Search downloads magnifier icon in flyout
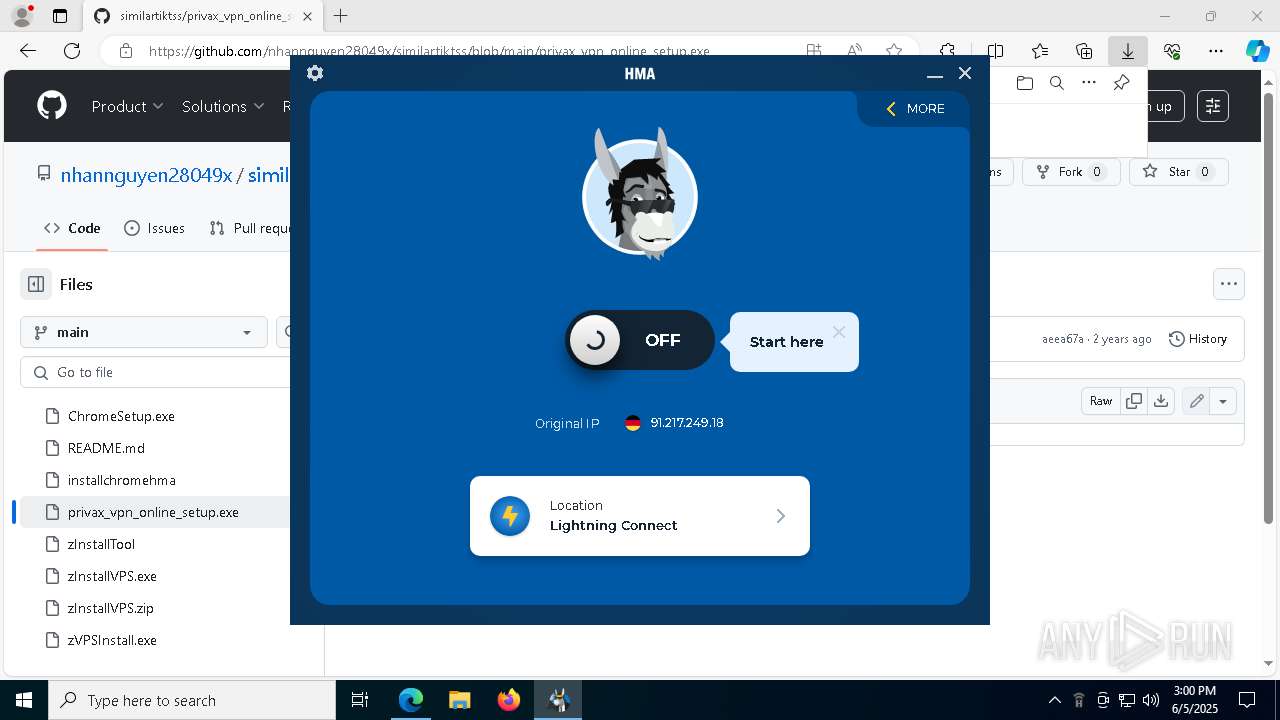Screen dimensions: 1280x720 coord(1056,83)
